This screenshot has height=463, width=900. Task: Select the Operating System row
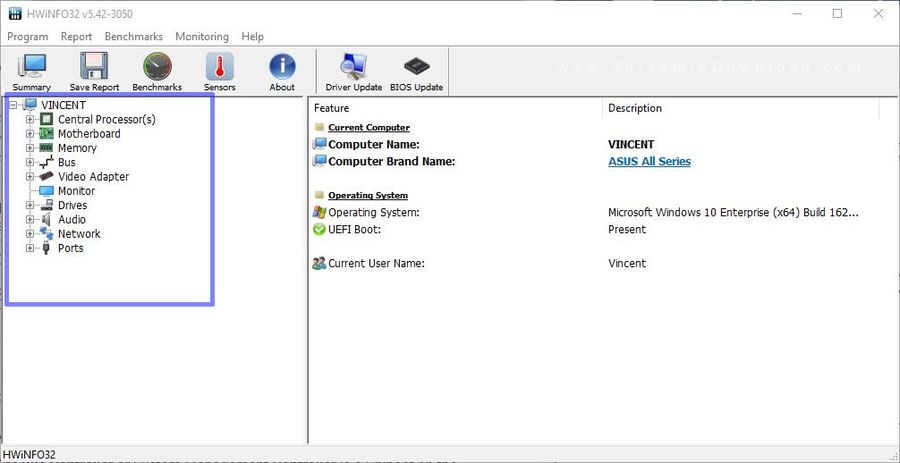tap(374, 212)
